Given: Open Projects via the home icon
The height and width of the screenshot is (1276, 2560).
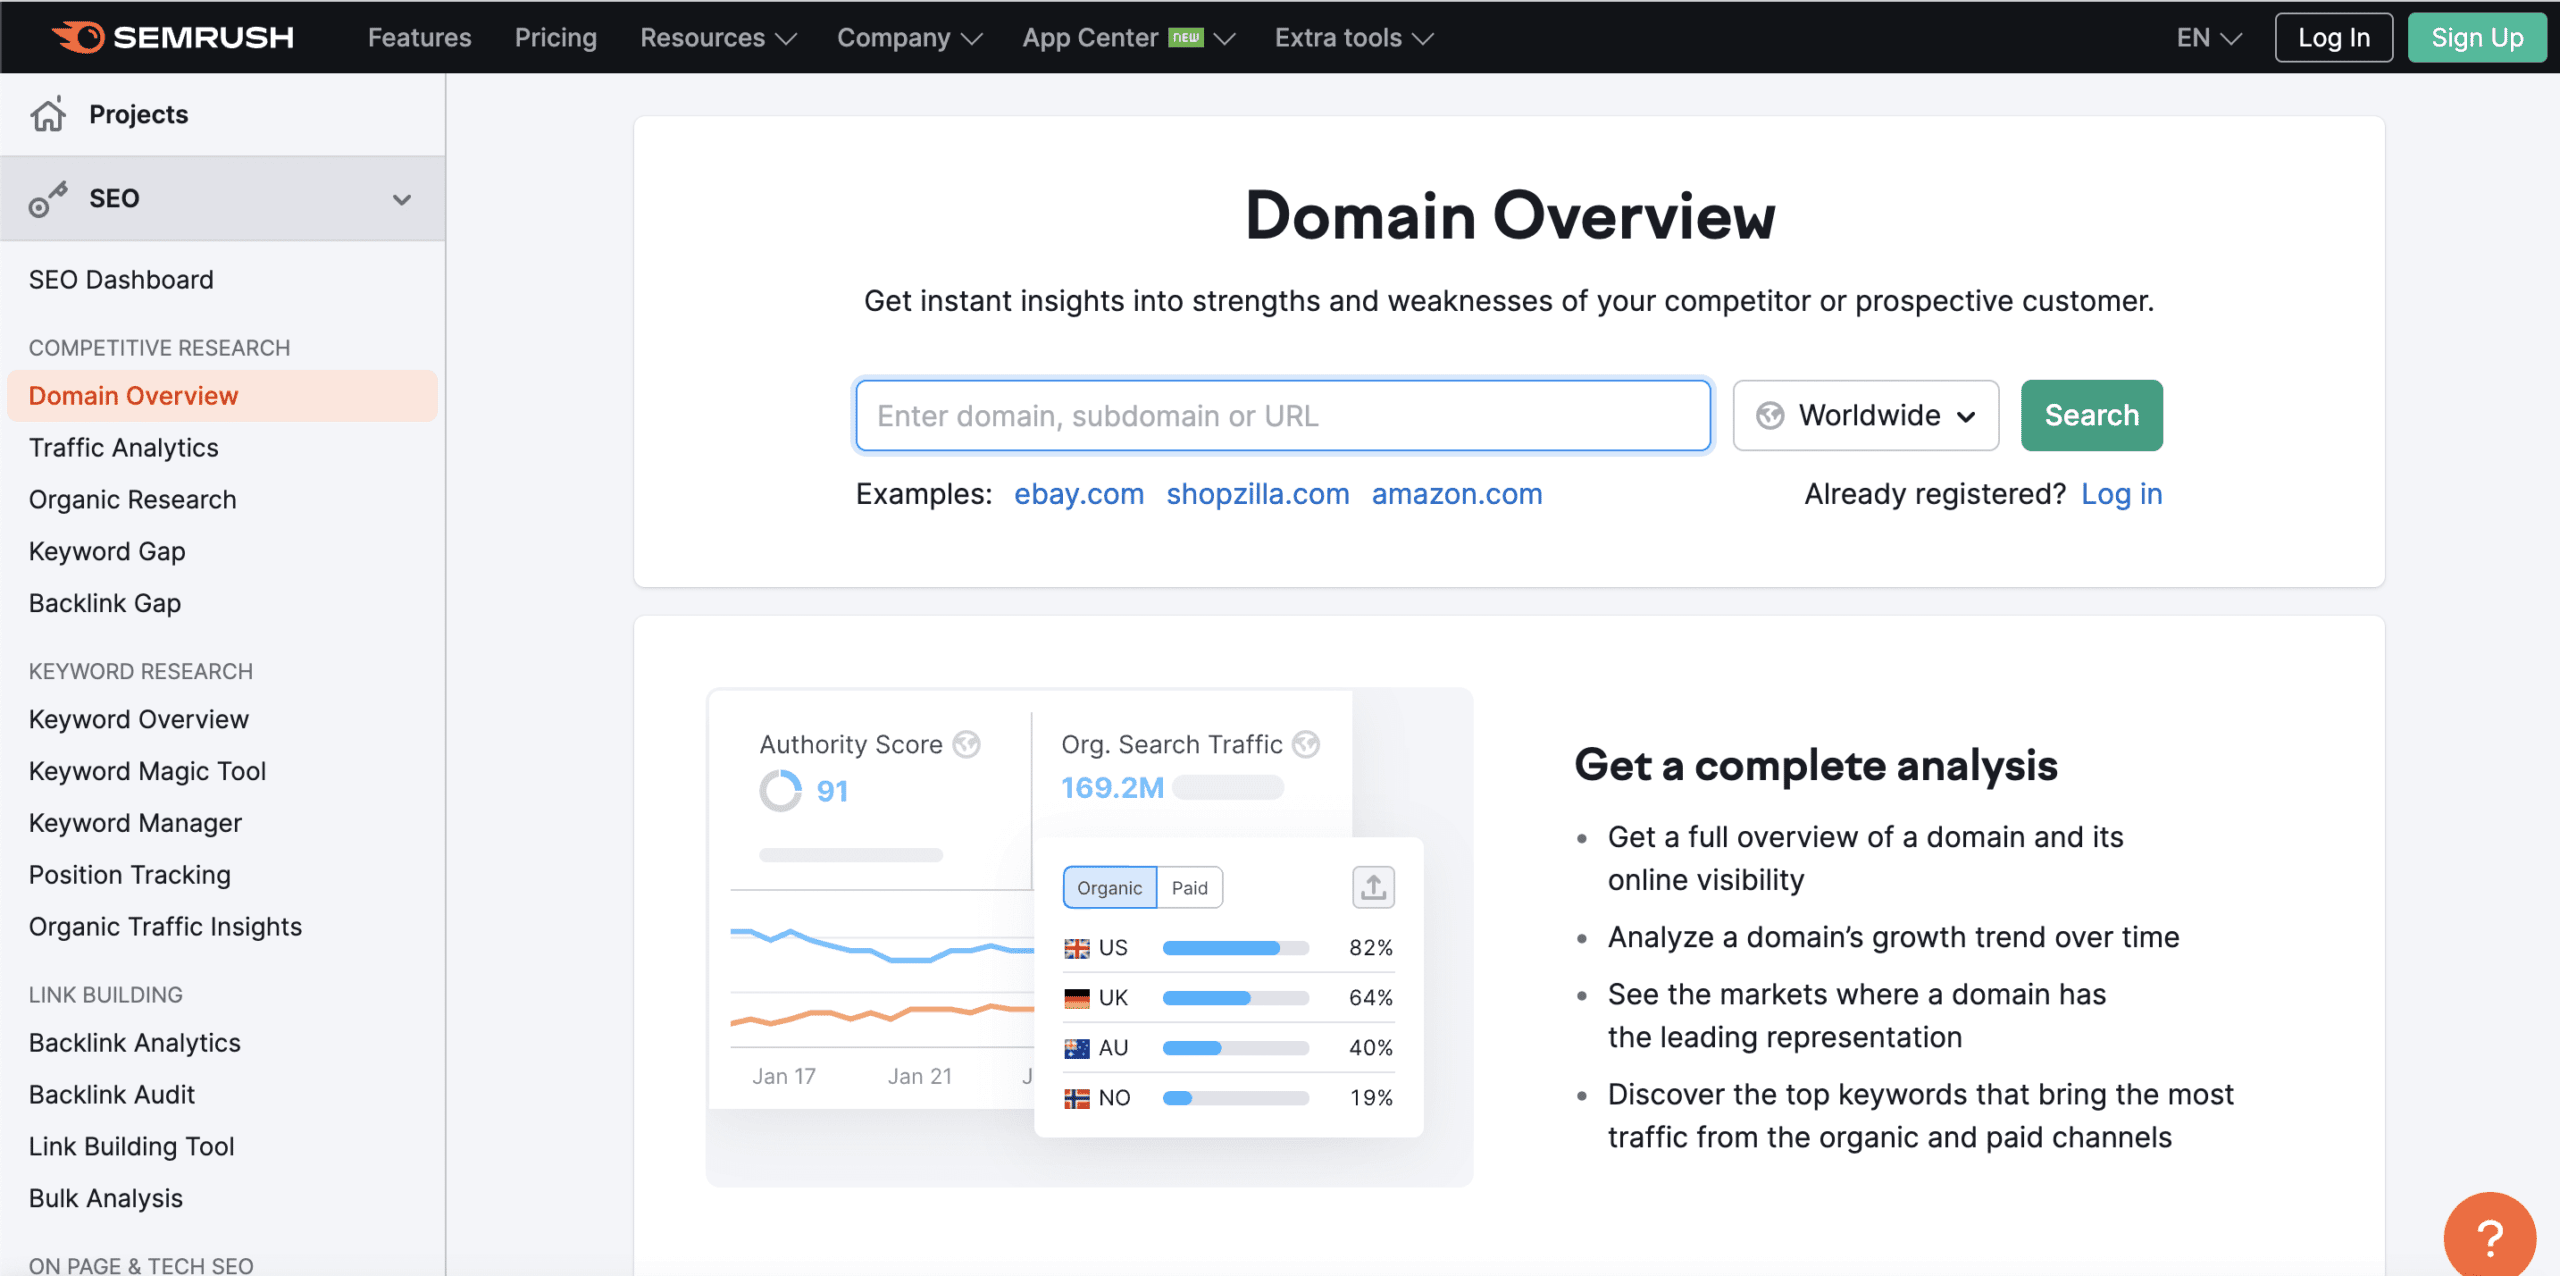Looking at the screenshot, I should coord(47,114).
